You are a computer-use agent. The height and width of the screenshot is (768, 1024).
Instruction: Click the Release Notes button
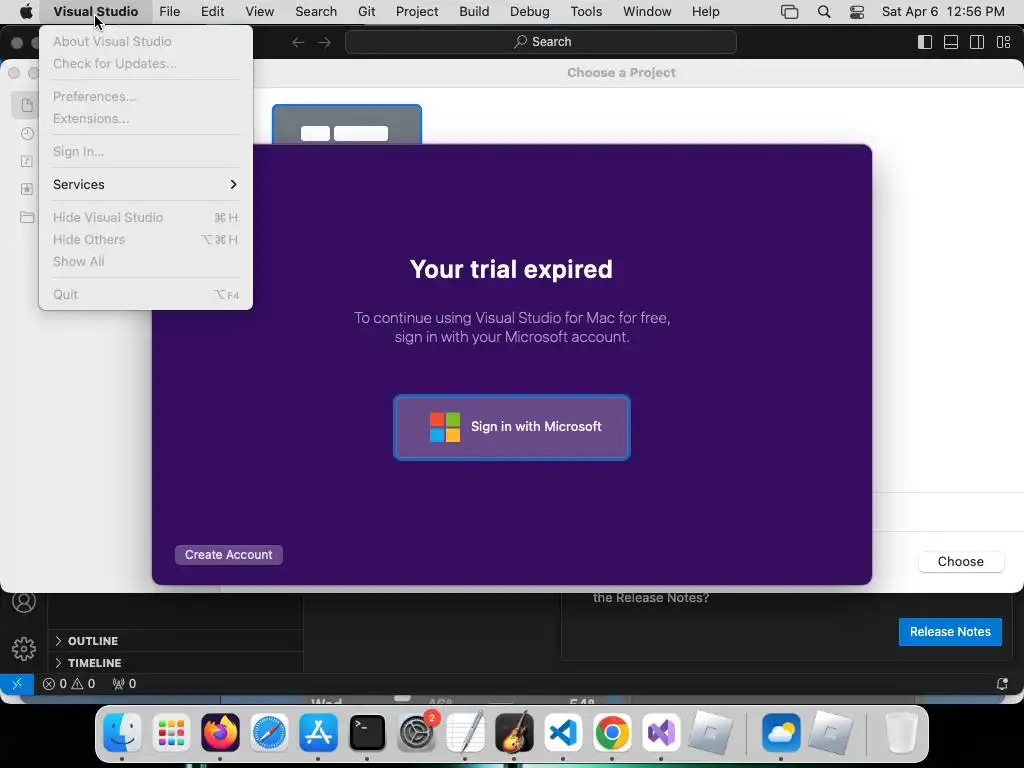(950, 632)
